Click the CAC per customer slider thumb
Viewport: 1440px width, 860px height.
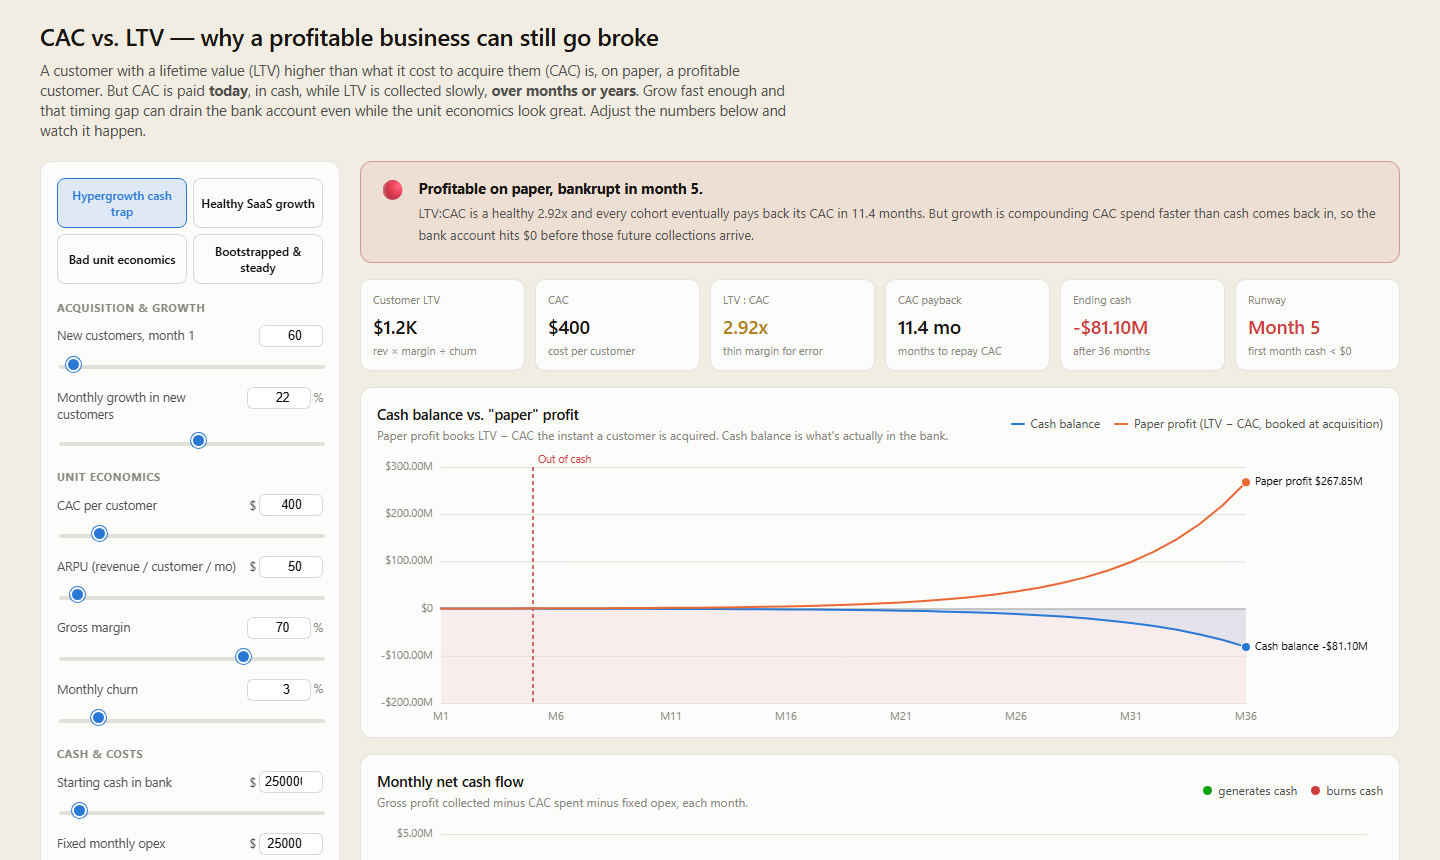coord(99,534)
